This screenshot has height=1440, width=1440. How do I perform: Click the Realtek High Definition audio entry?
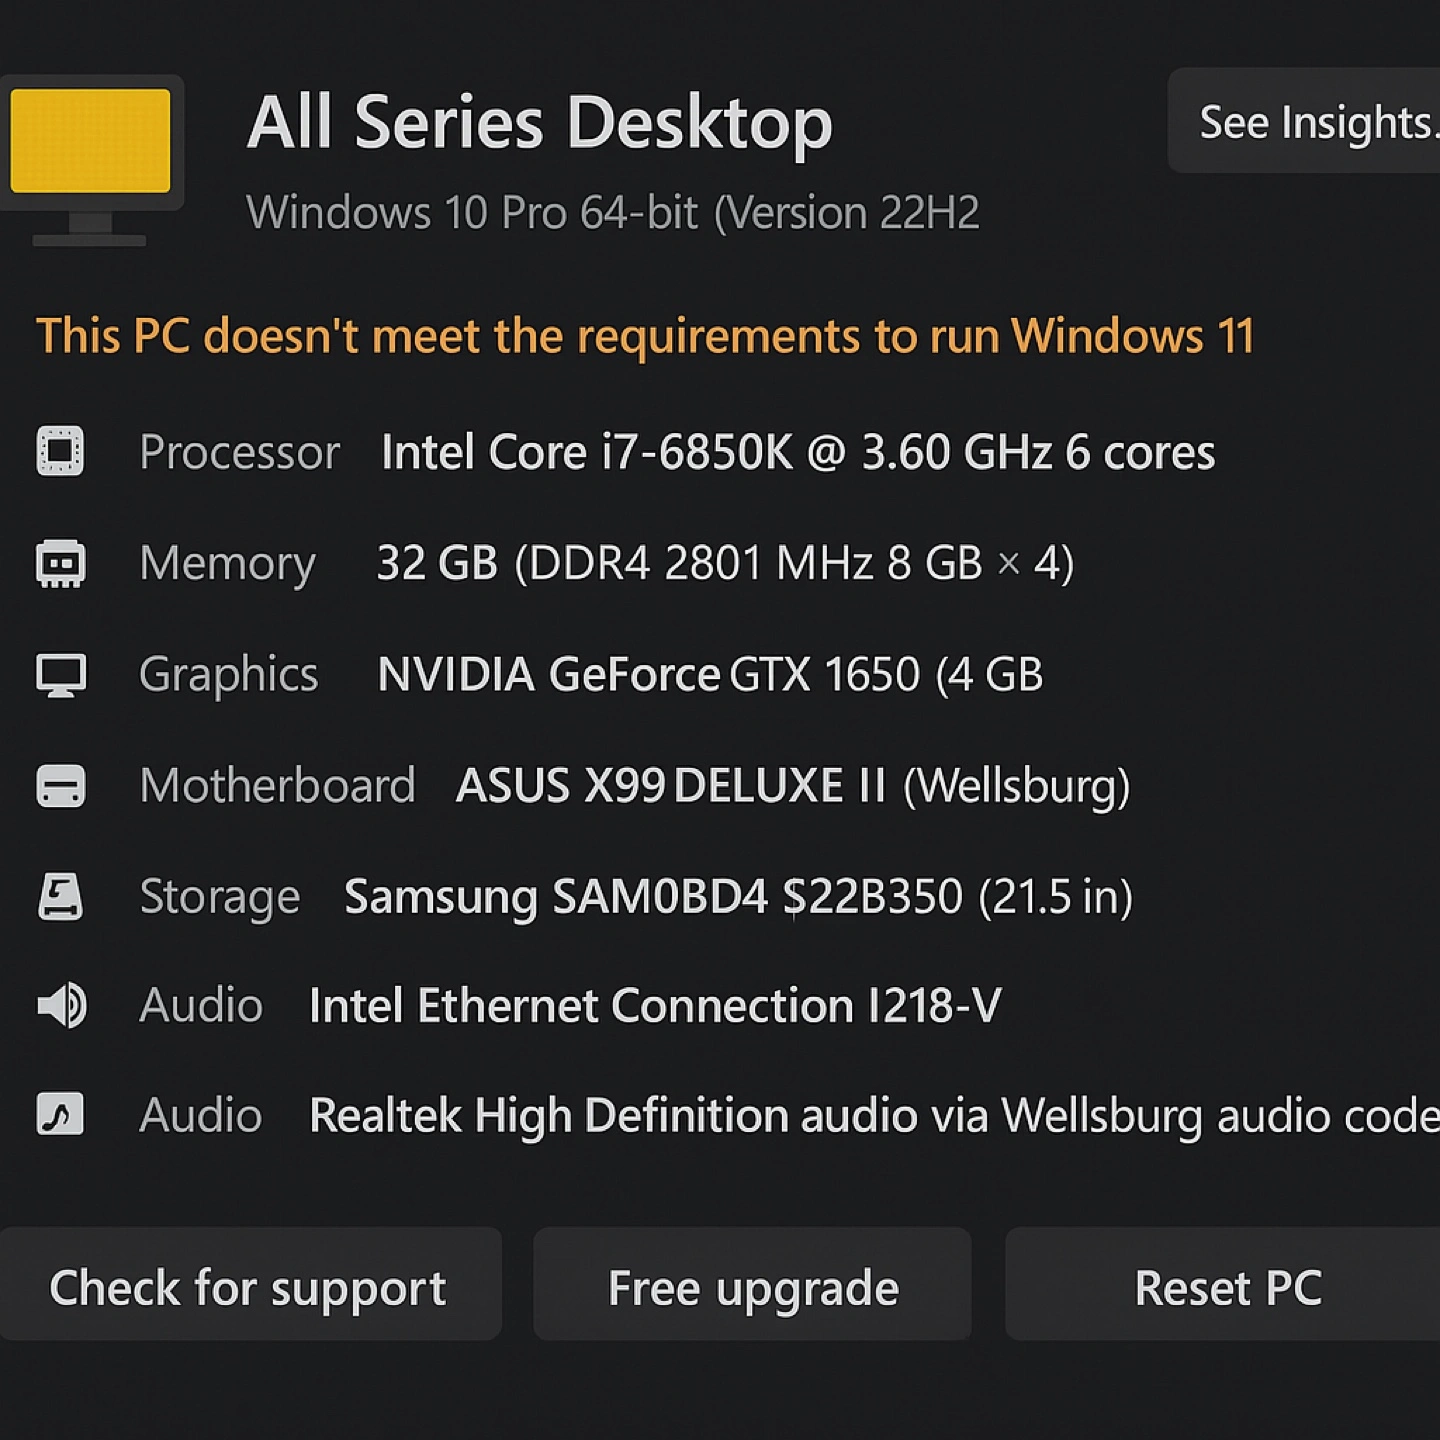coord(874,1116)
